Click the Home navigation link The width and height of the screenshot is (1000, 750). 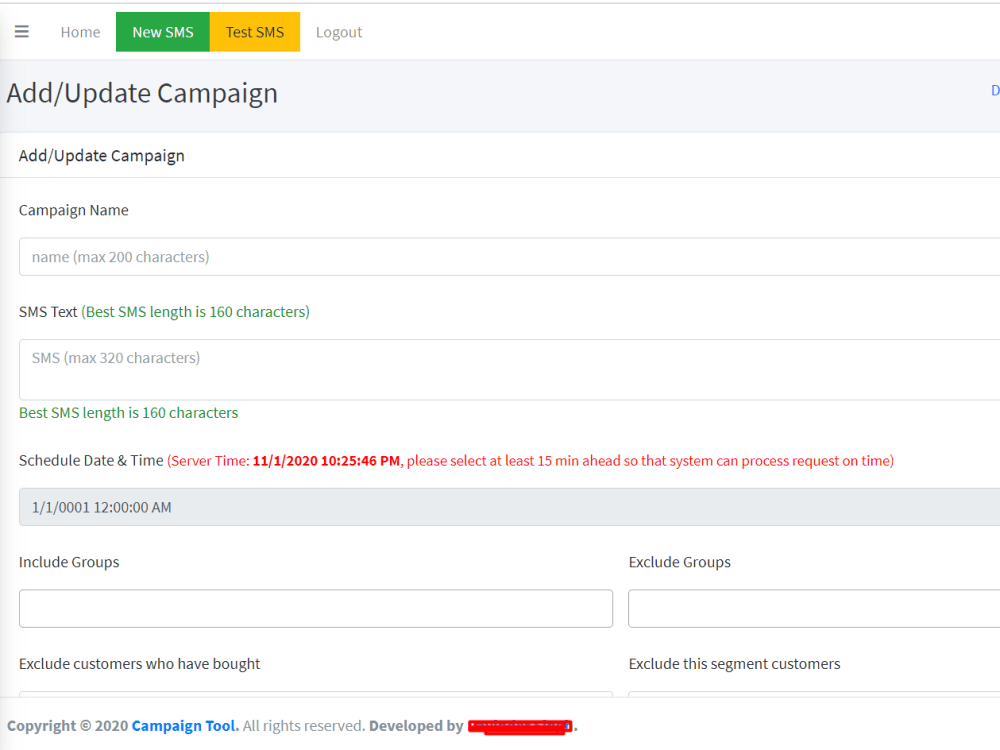tap(80, 31)
